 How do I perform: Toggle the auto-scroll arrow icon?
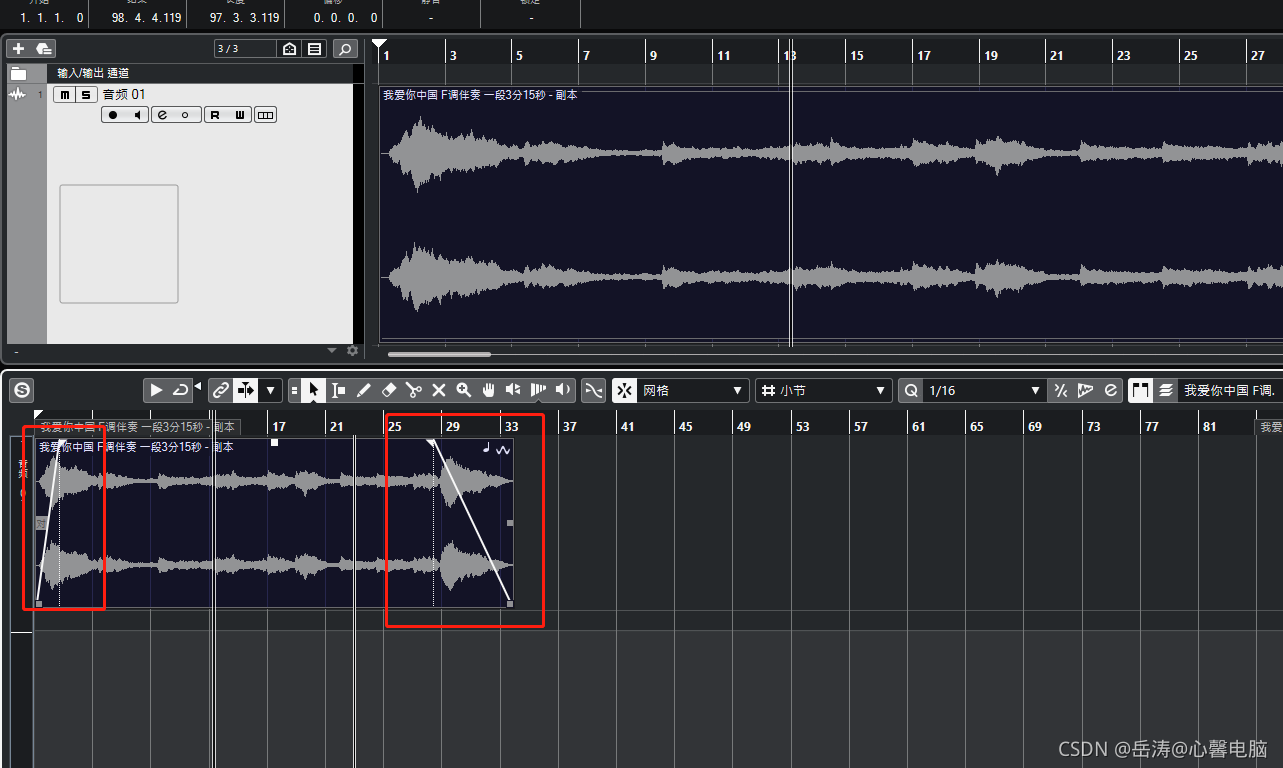coord(246,390)
